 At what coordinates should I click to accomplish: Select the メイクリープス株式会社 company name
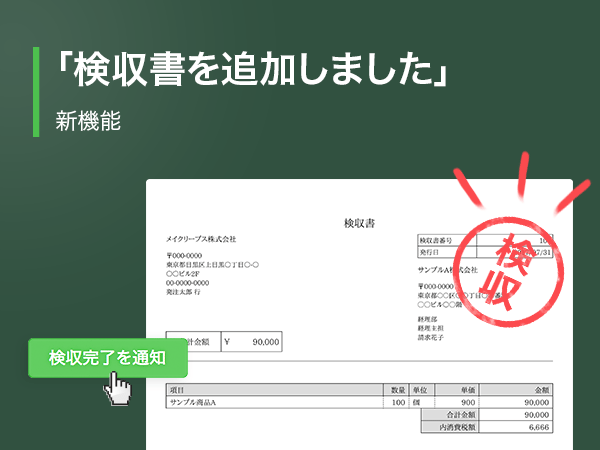(201, 239)
